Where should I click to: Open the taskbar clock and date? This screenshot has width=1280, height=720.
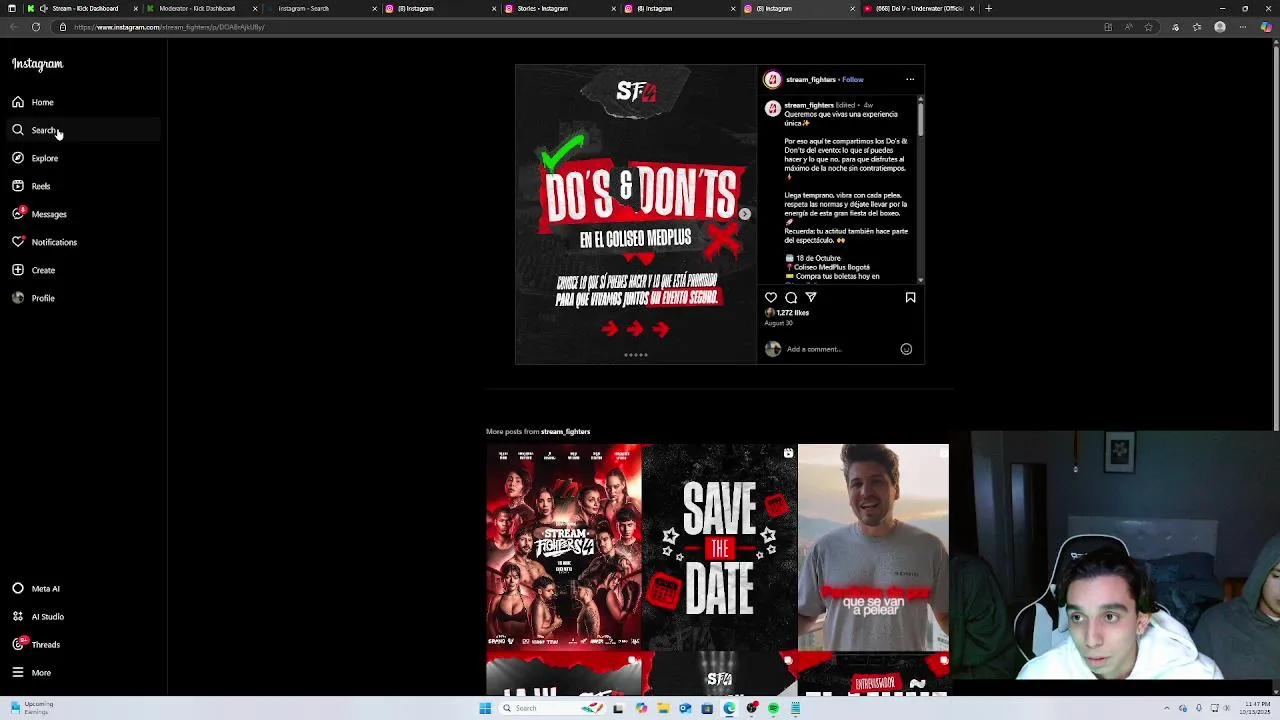coord(1257,708)
